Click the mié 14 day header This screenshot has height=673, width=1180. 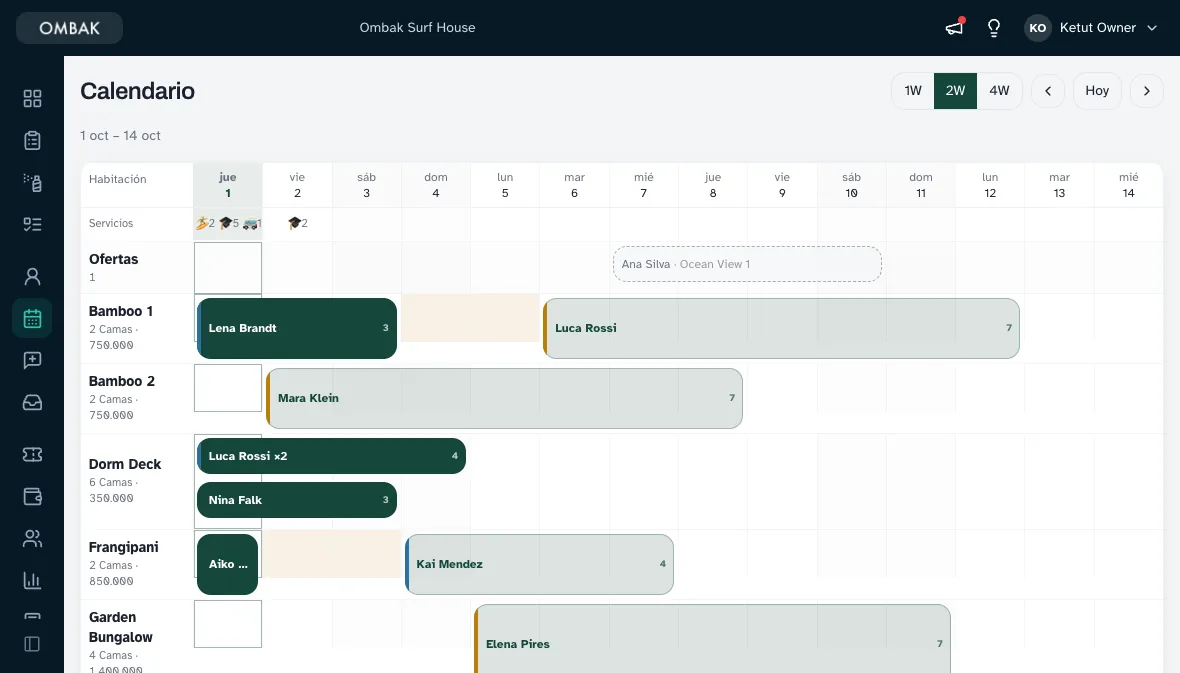[1128, 185]
